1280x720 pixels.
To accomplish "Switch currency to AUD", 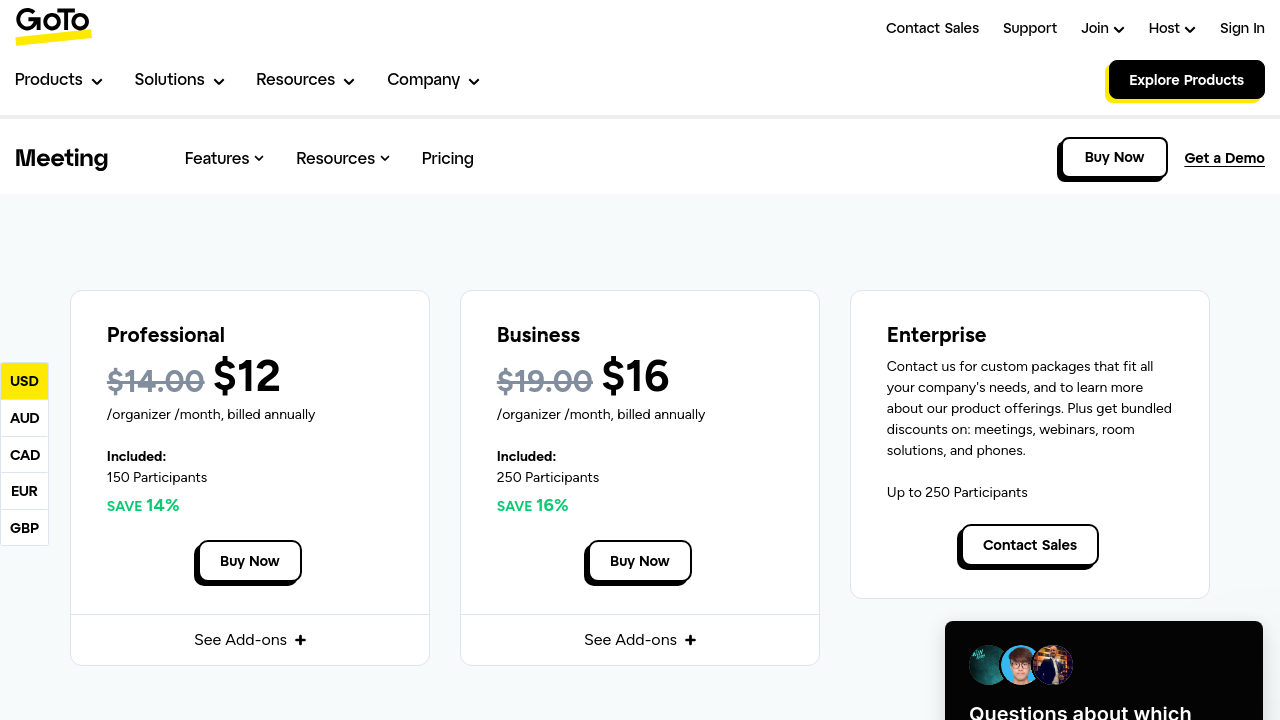I will [24, 418].
